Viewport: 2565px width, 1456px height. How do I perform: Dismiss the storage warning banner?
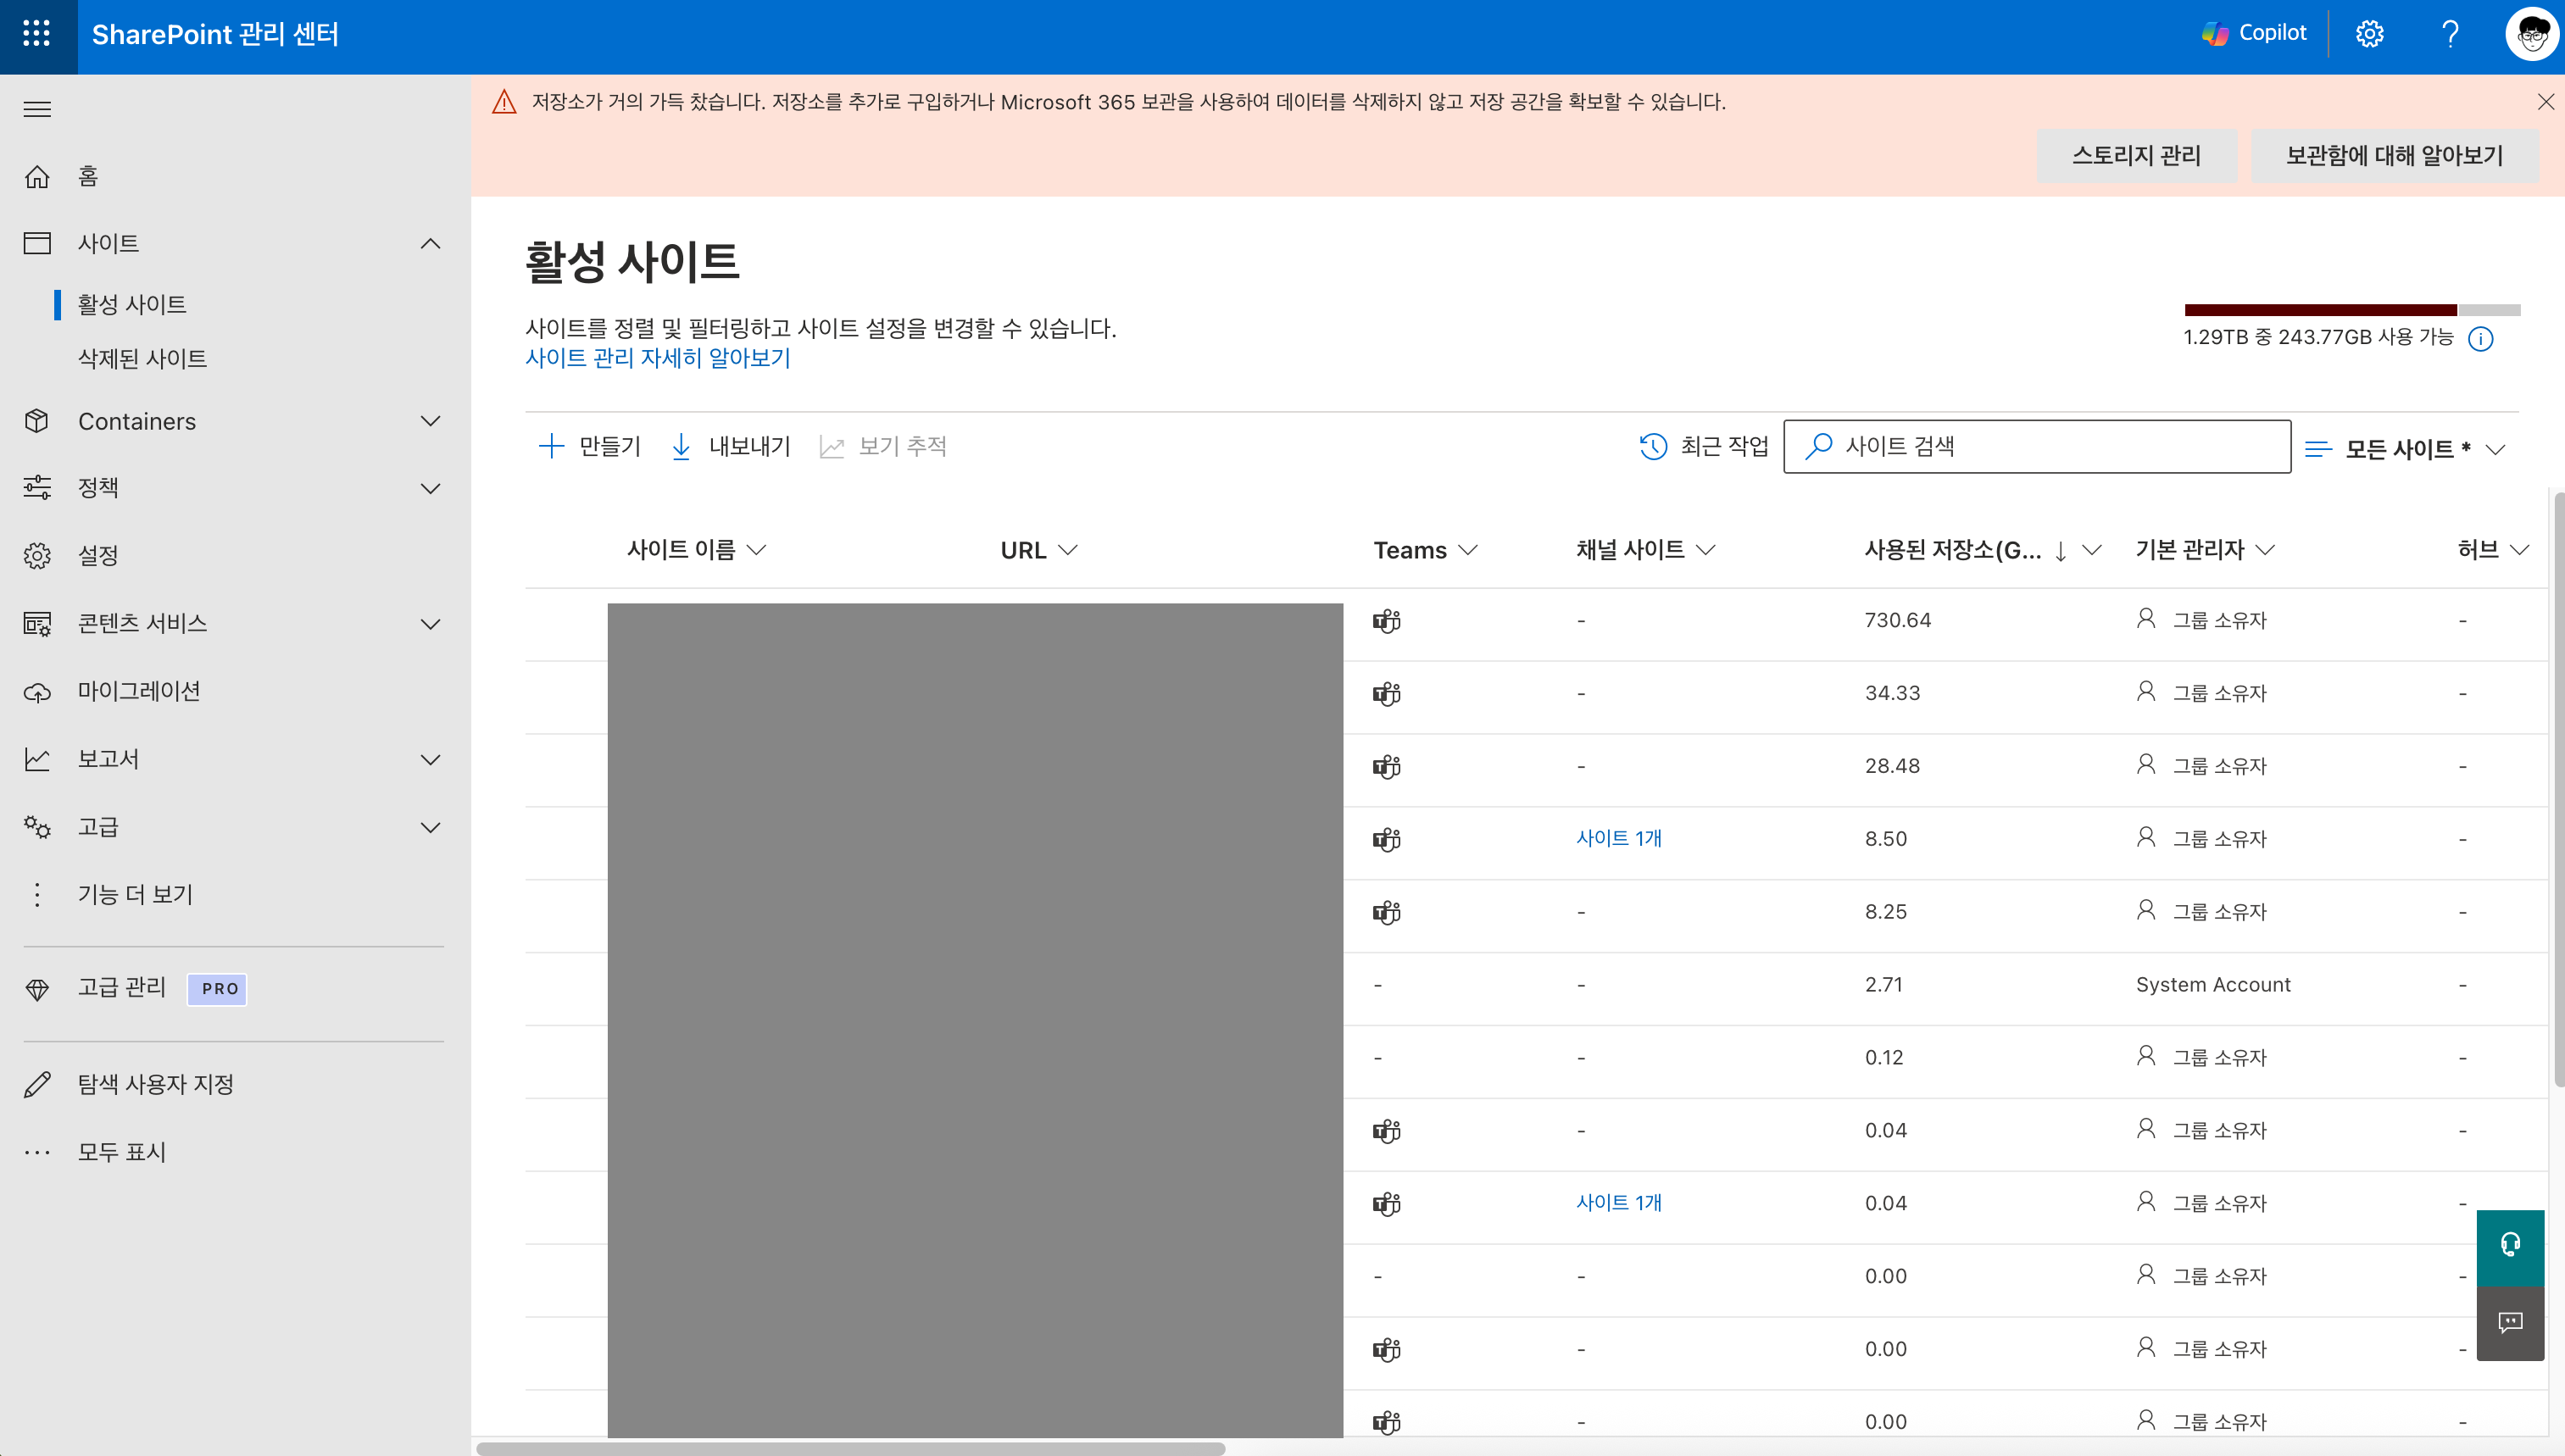tap(2545, 102)
